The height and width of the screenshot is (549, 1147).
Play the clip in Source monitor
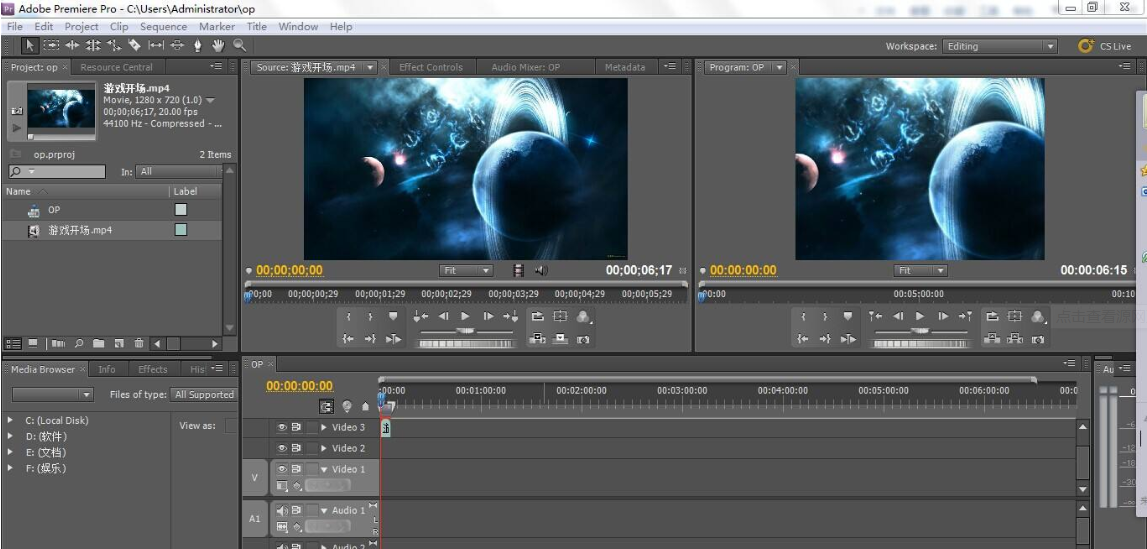click(465, 316)
